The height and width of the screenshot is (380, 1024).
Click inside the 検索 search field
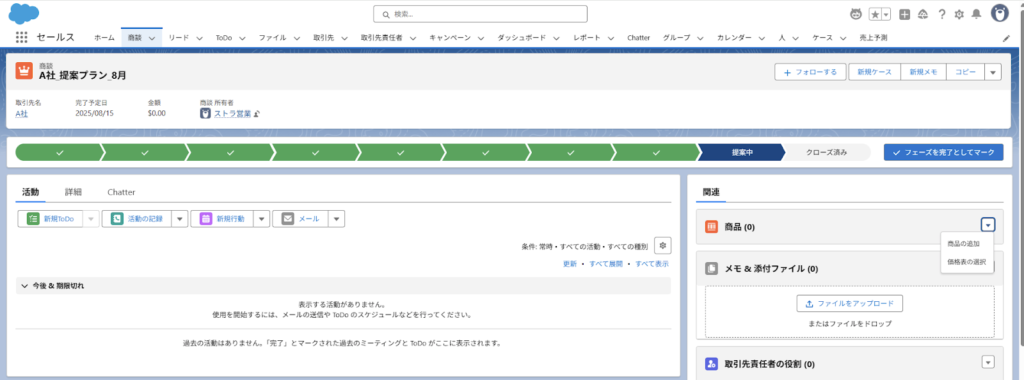click(x=480, y=14)
